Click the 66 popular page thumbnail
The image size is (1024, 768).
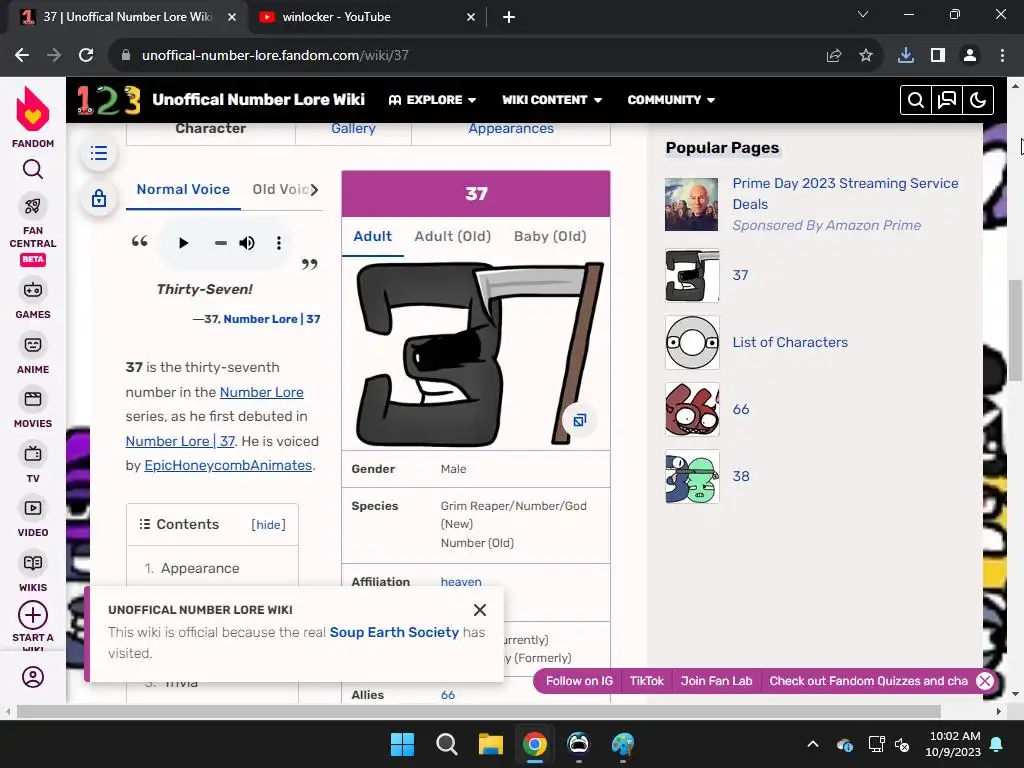(692, 409)
